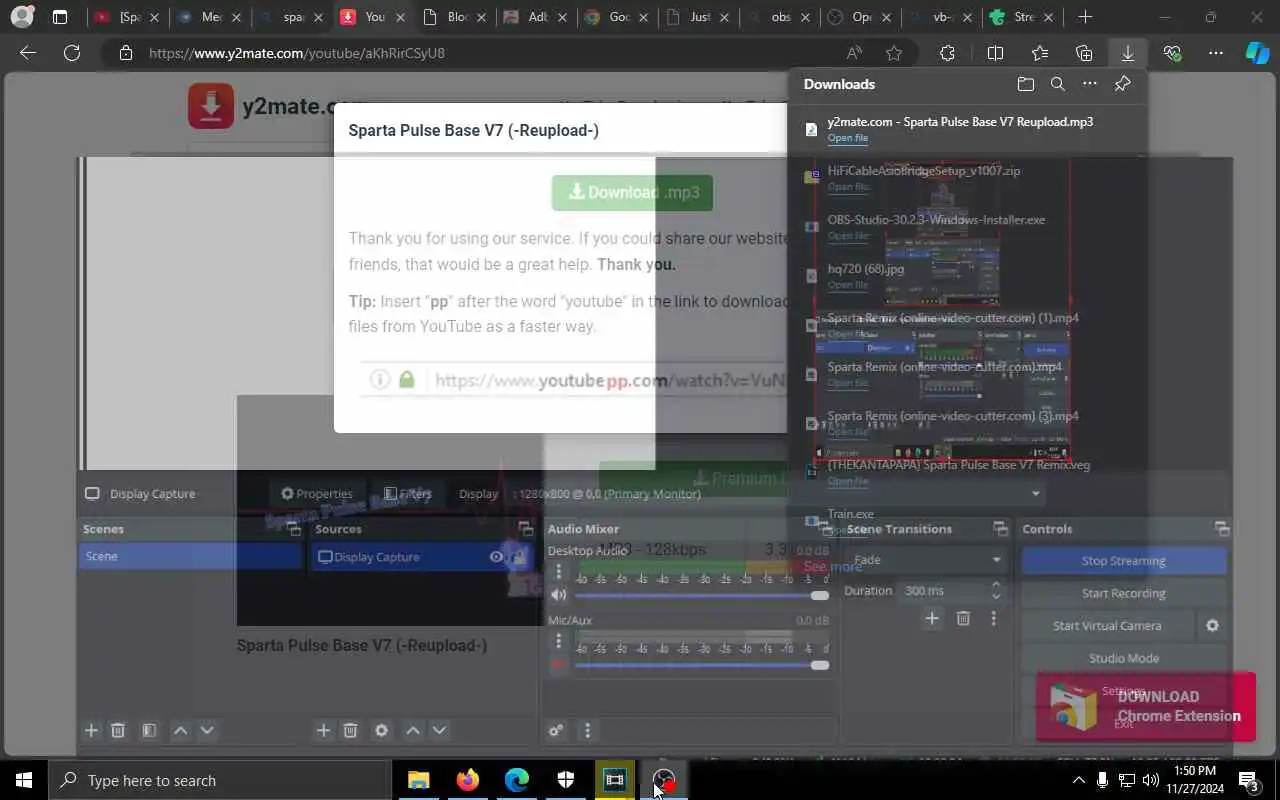The image size is (1280, 800).
Task: Add page to favorites with star
Action: 894,53
